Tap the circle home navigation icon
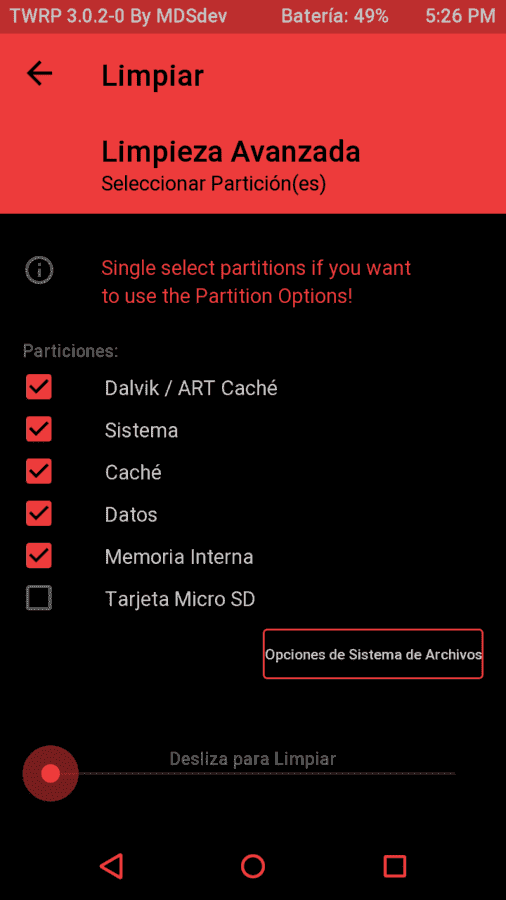The width and height of the screenshot is (506, 900). (x=253, y=866)
